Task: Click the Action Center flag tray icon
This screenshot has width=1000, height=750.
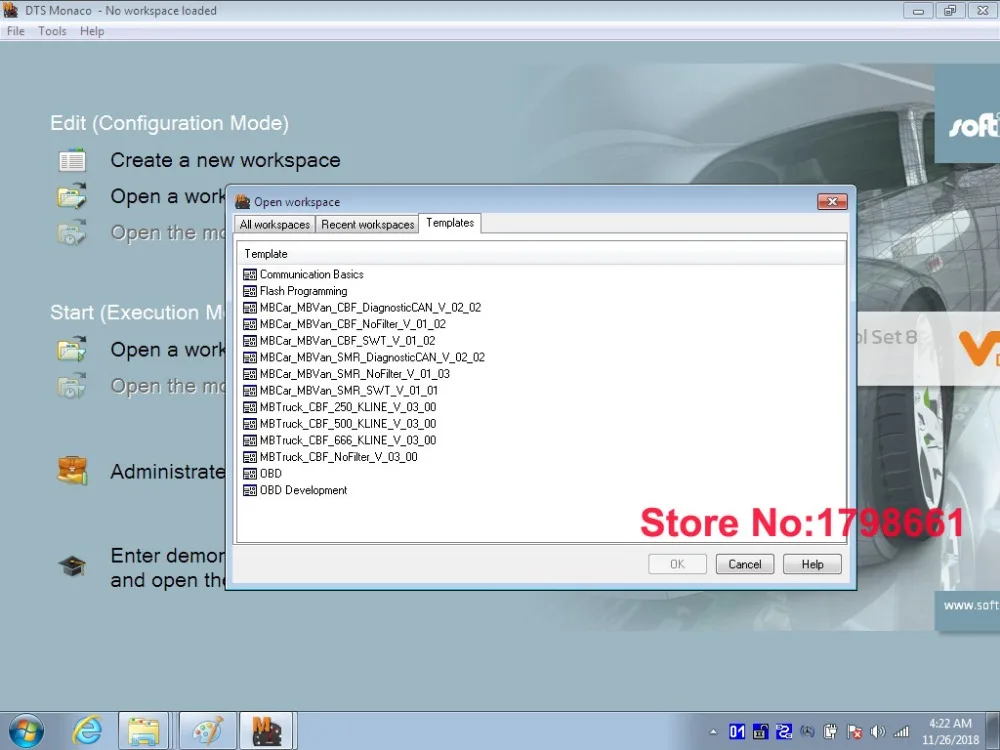Action: (x=854, y=732)
